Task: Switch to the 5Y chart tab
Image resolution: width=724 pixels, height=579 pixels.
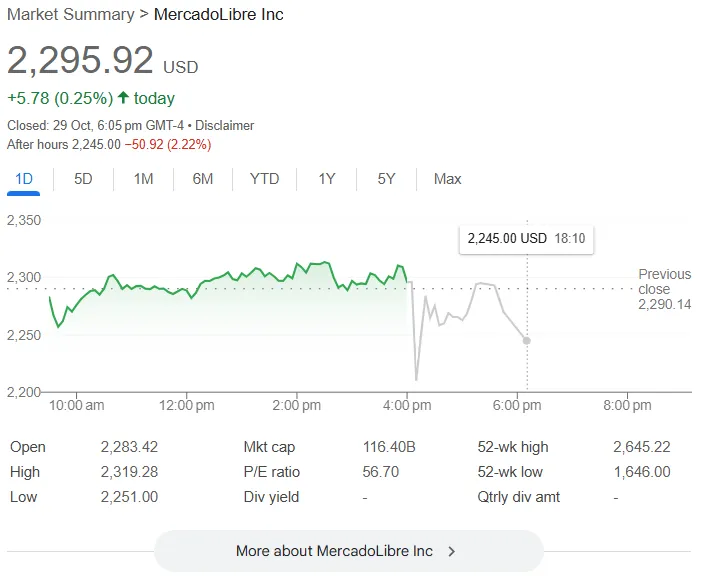Action: (387, 179)
